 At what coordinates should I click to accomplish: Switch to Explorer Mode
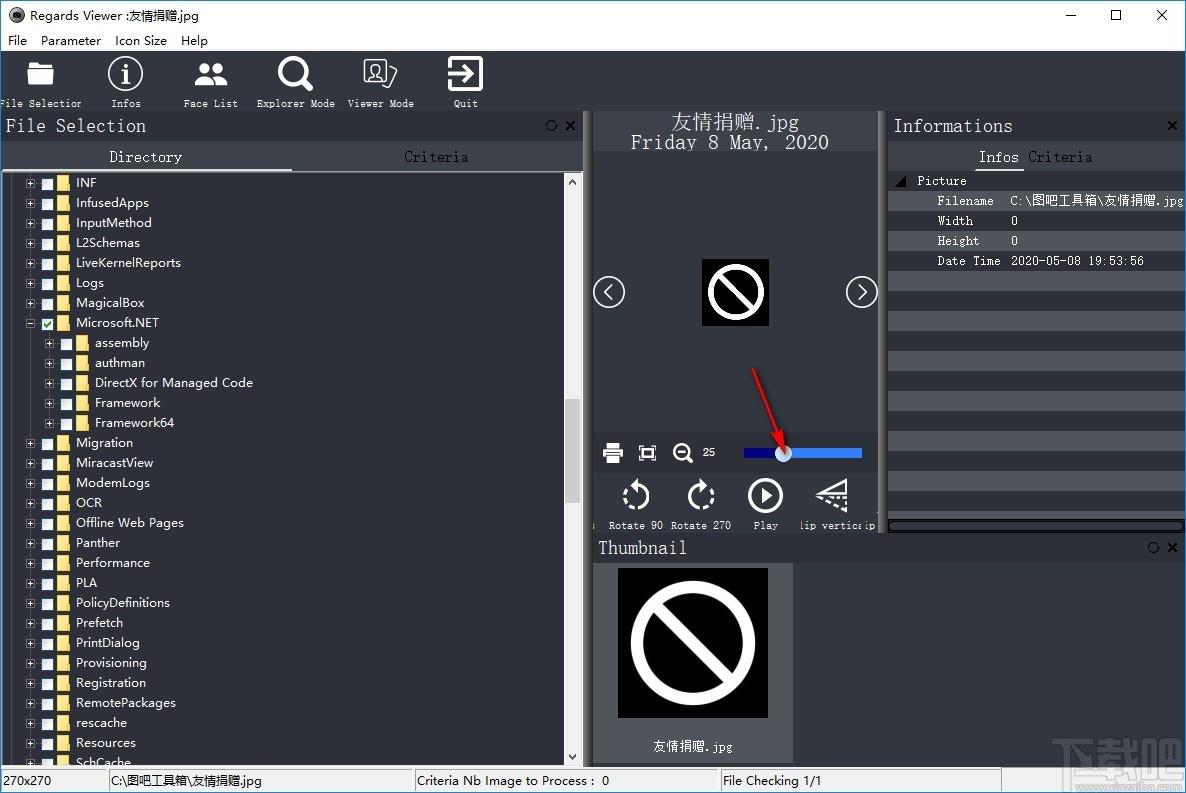(295, 74)
